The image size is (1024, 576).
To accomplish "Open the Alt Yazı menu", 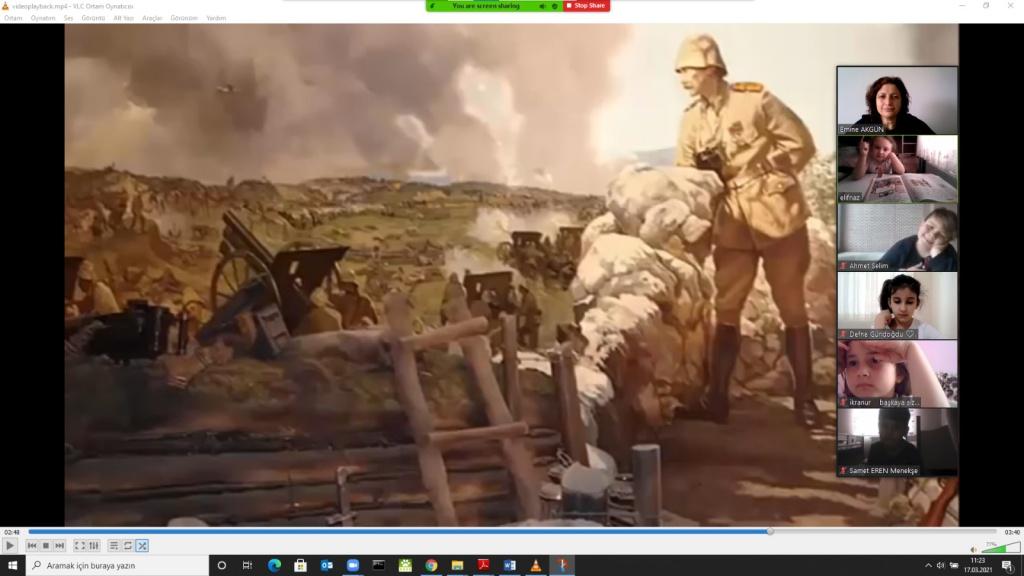I will 124,18.
